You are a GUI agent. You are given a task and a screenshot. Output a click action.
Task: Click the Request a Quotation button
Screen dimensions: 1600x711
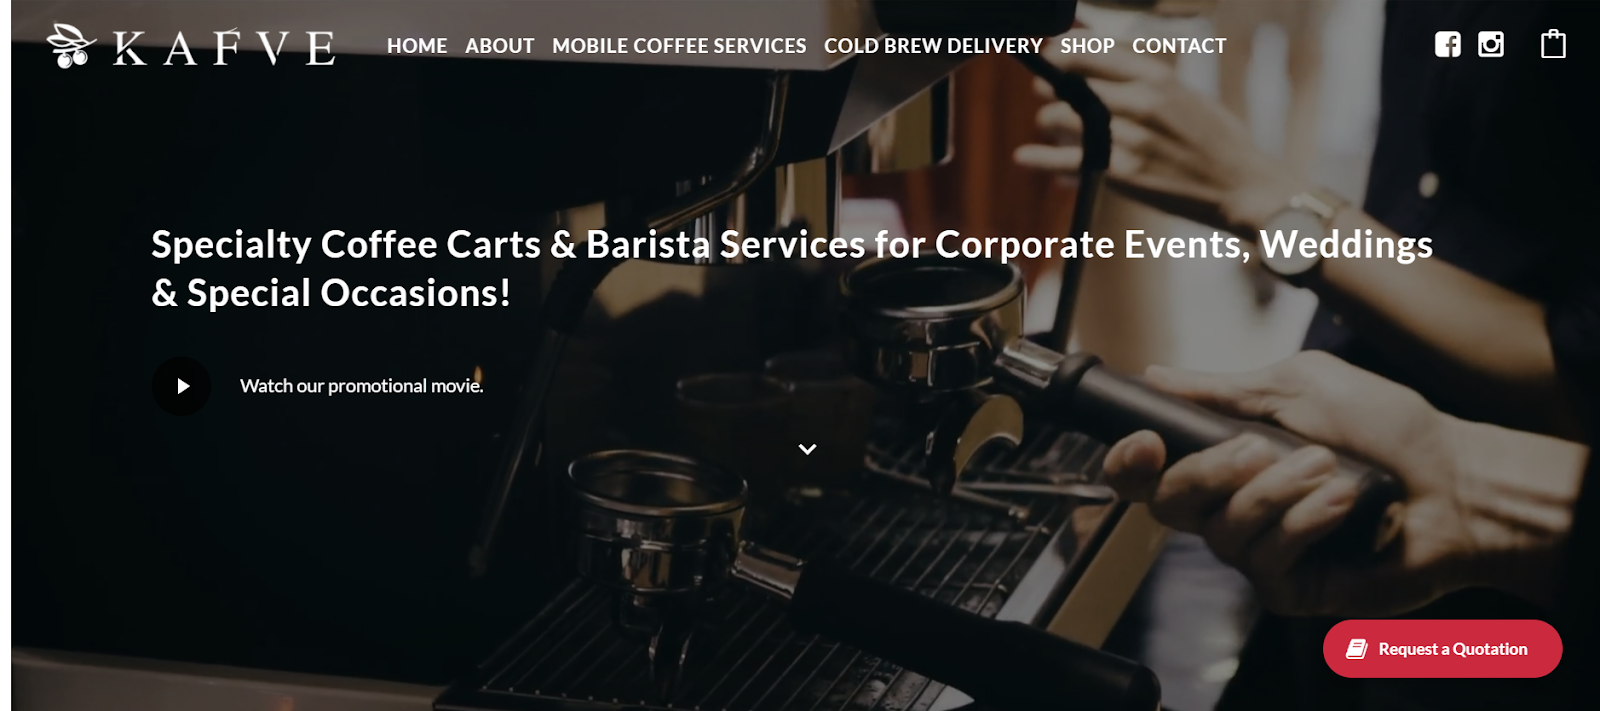pos(1442,649)
